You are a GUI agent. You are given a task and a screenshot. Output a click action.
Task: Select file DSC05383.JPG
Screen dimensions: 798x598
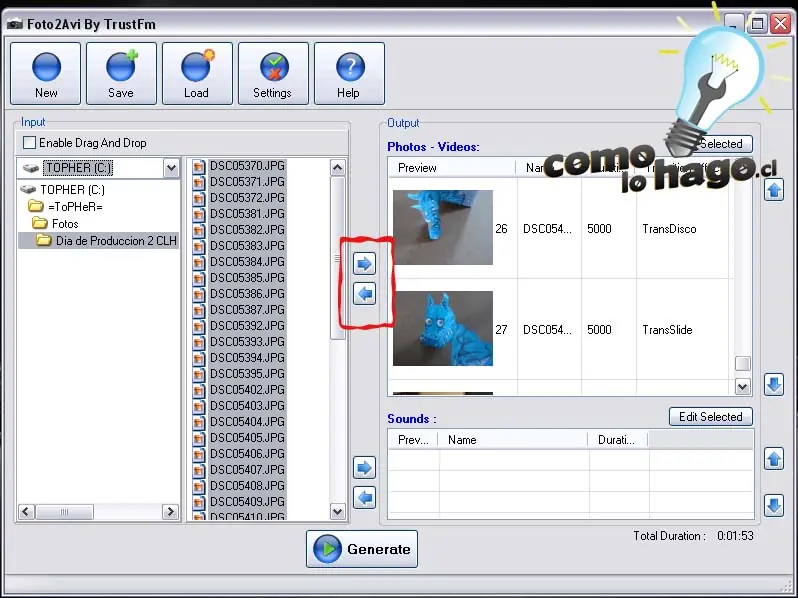(x=247, y=246)
